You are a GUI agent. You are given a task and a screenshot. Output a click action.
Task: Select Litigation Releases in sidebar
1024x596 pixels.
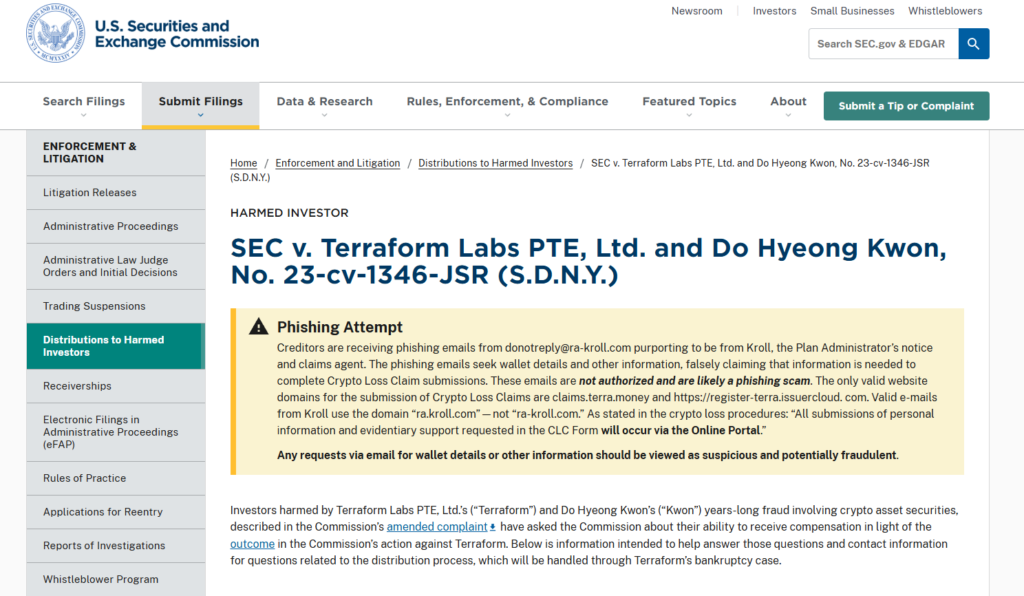point(116,193)
